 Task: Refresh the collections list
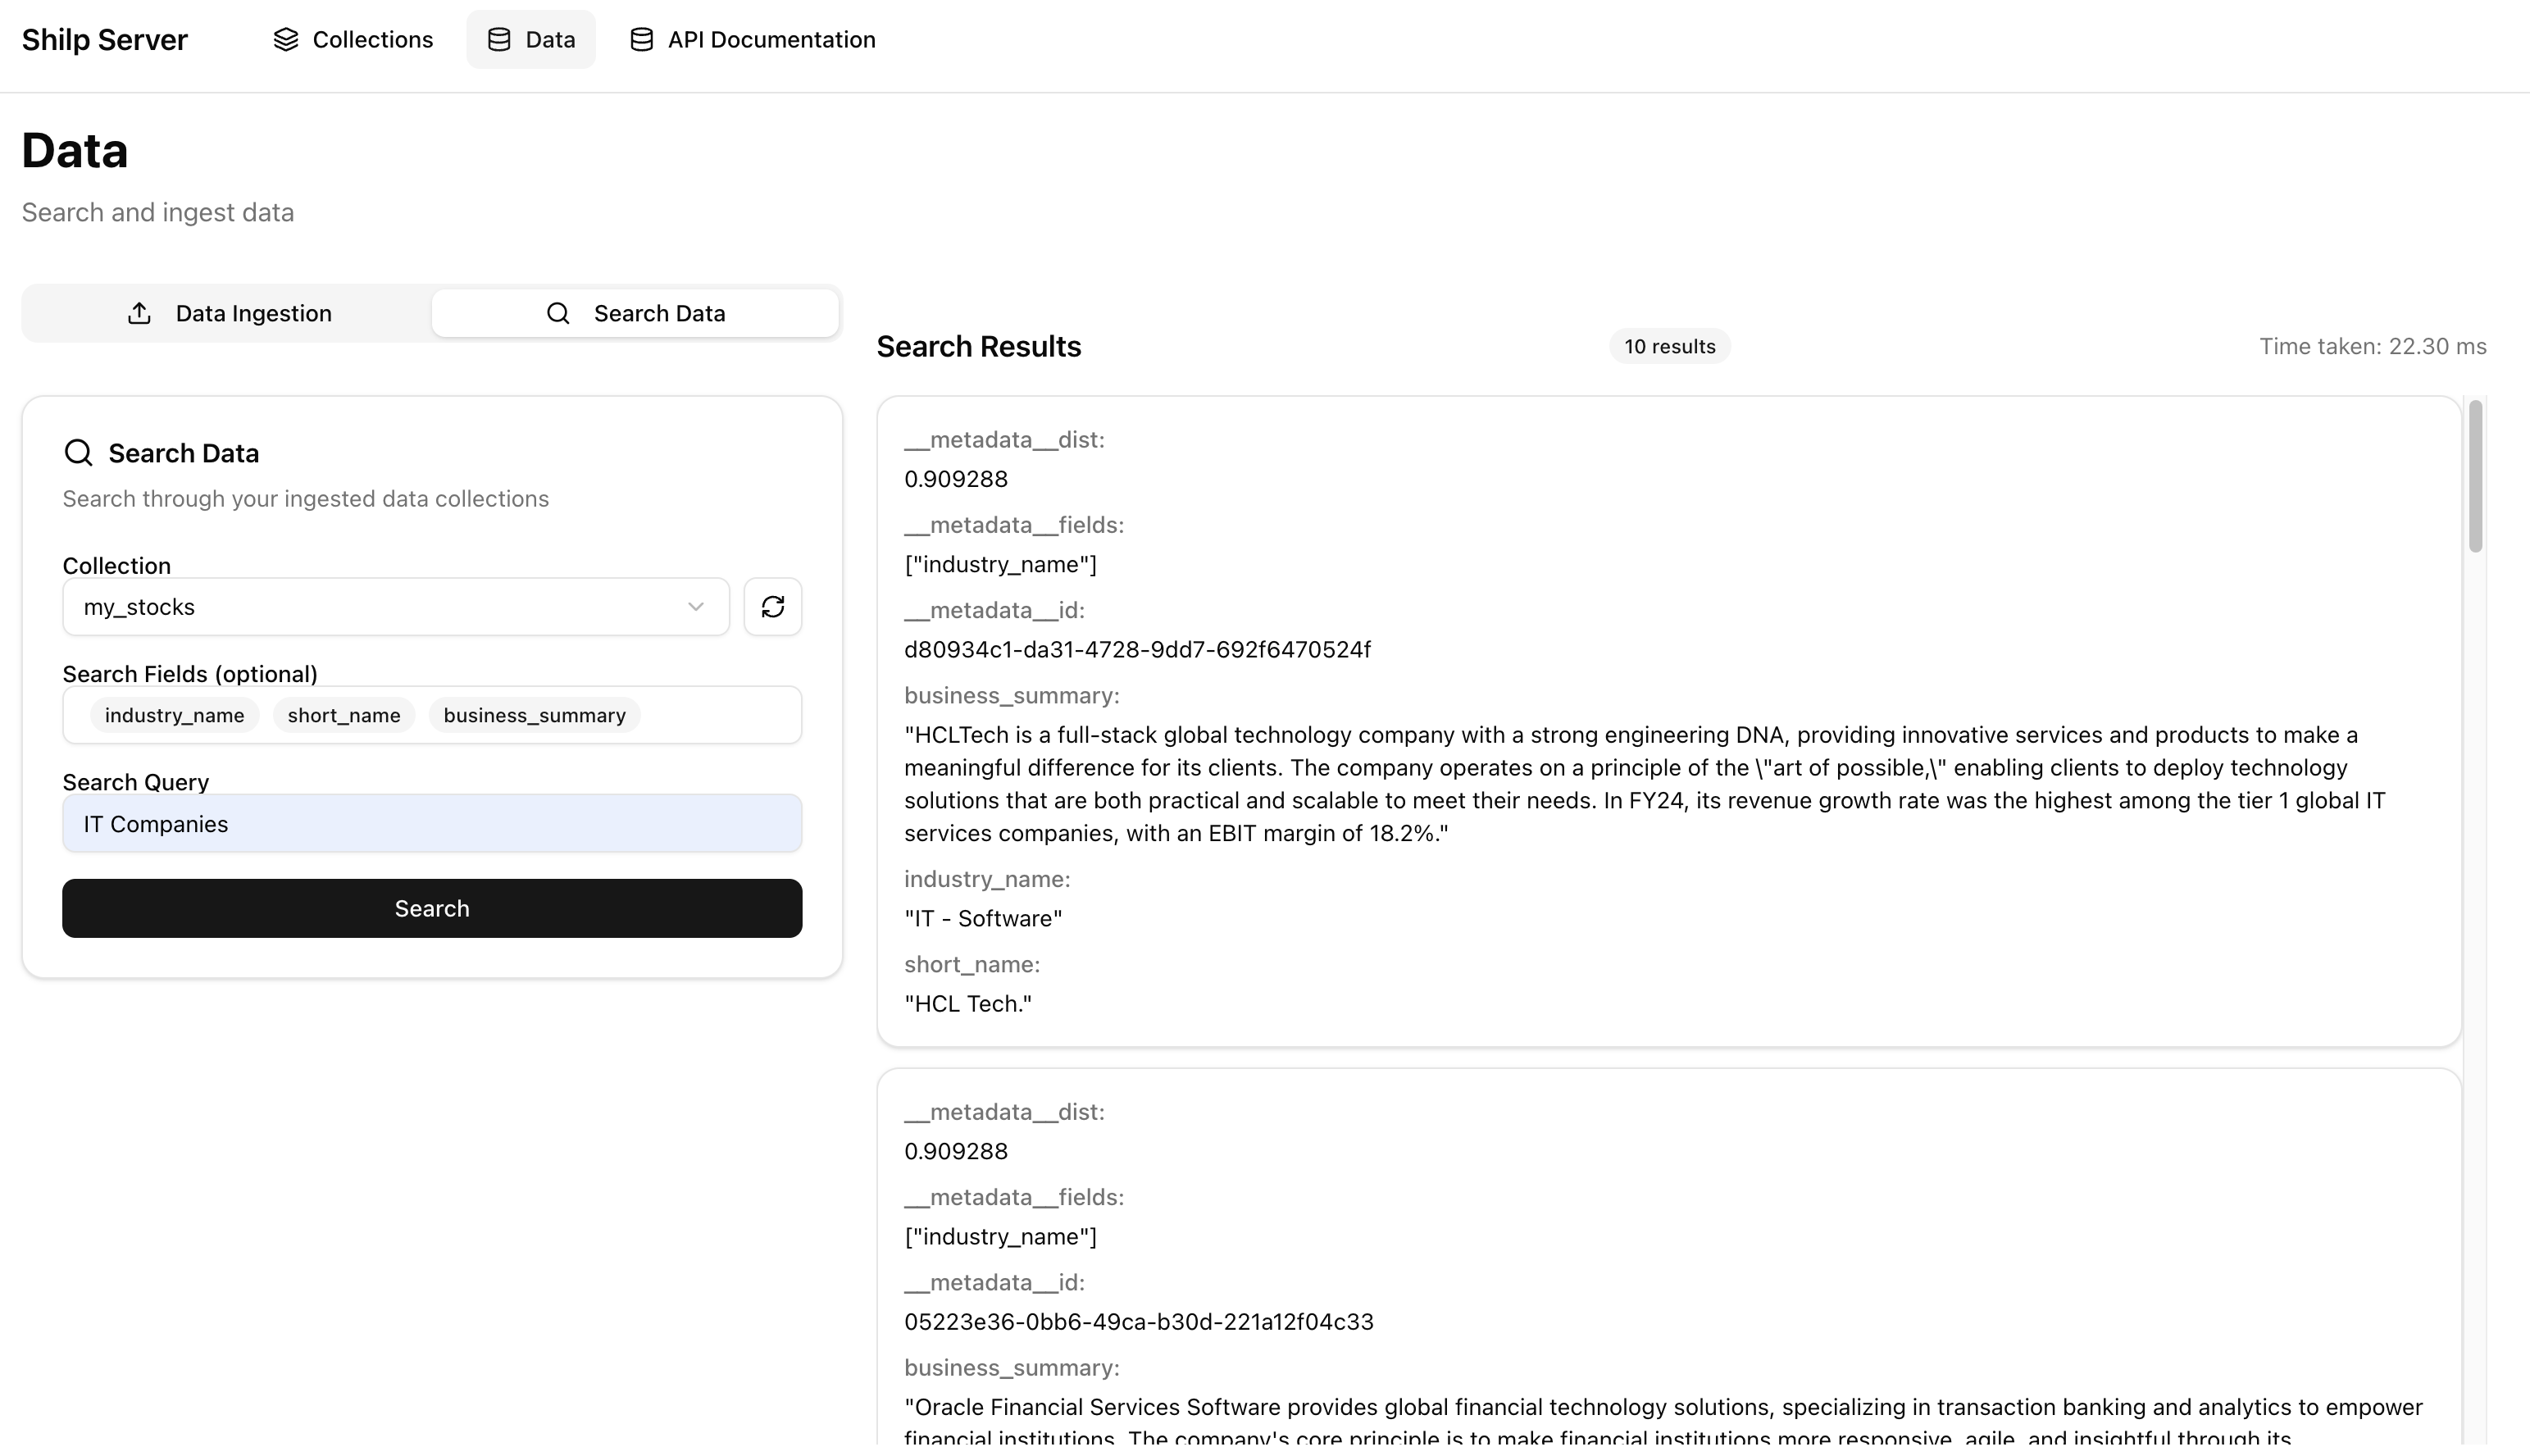[x=772, y=607]
